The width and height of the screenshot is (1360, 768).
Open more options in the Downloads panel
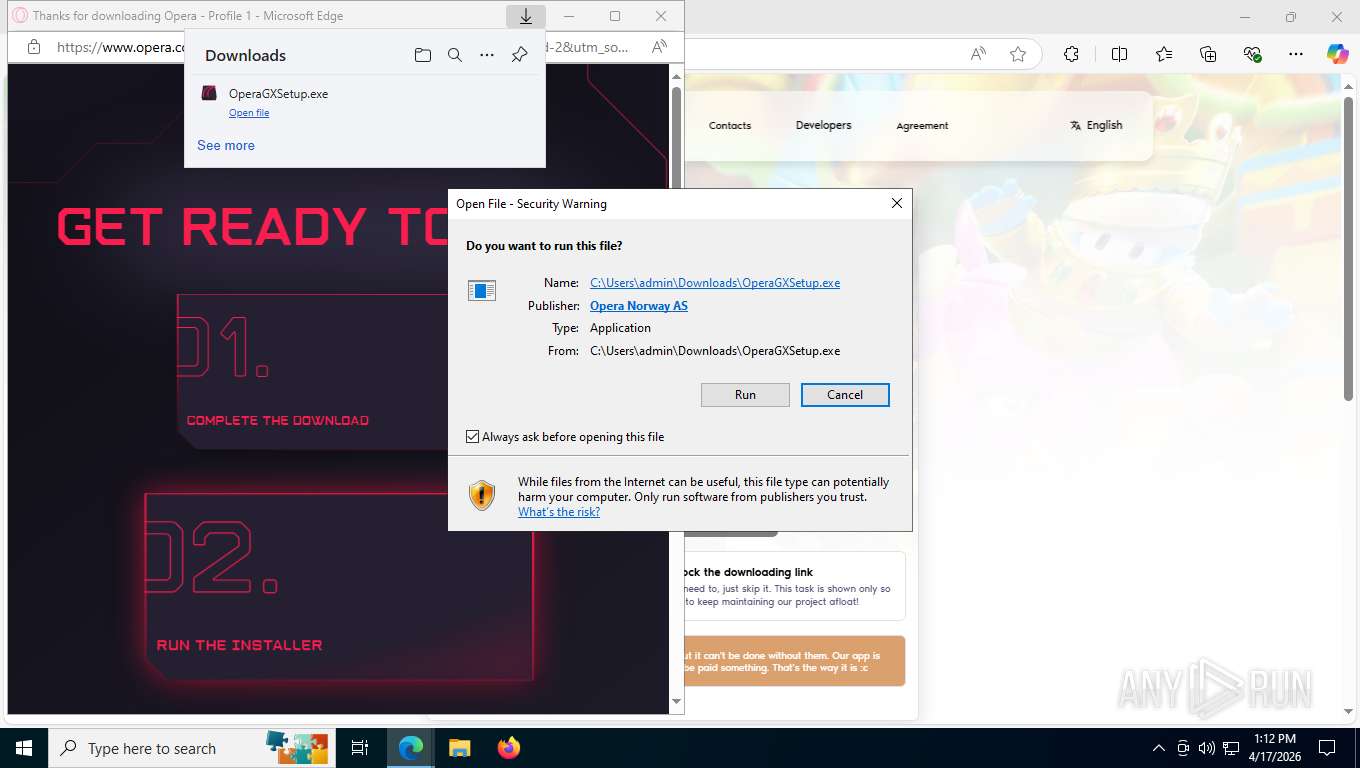(x=487, y=55)
